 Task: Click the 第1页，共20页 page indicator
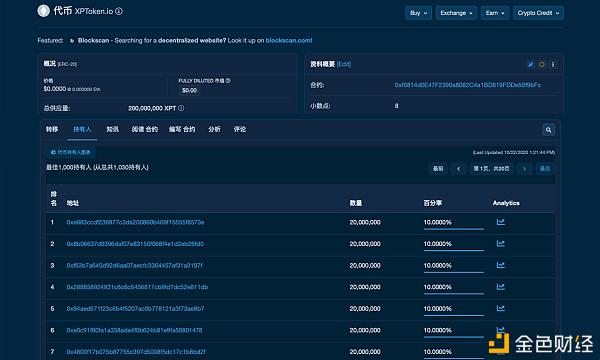(x=491, y=169)
